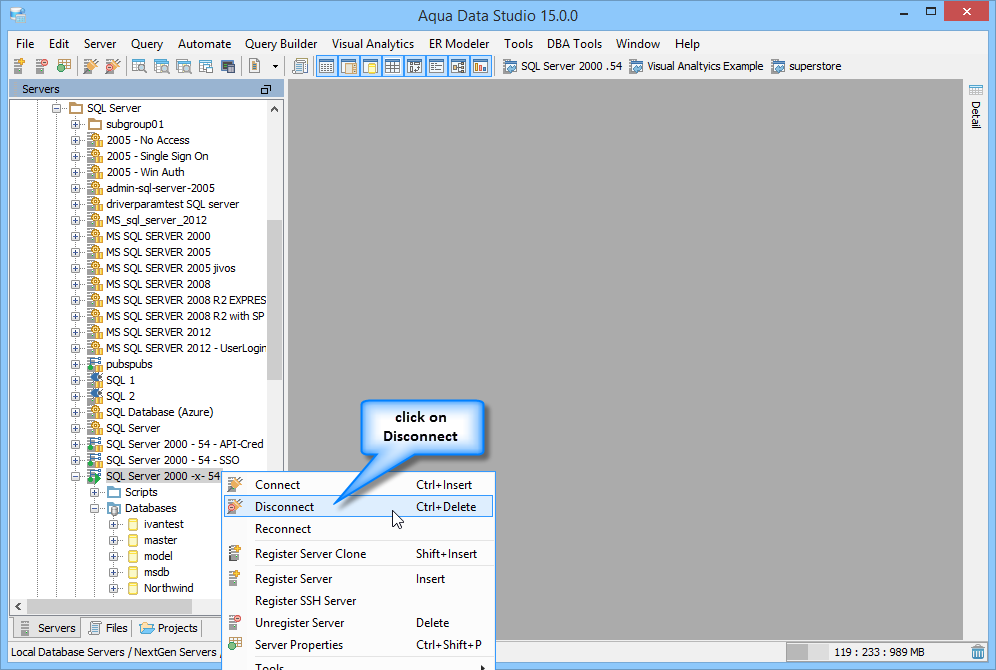
Task: Click the Detail panel grid icon
Action: (976, 90)
